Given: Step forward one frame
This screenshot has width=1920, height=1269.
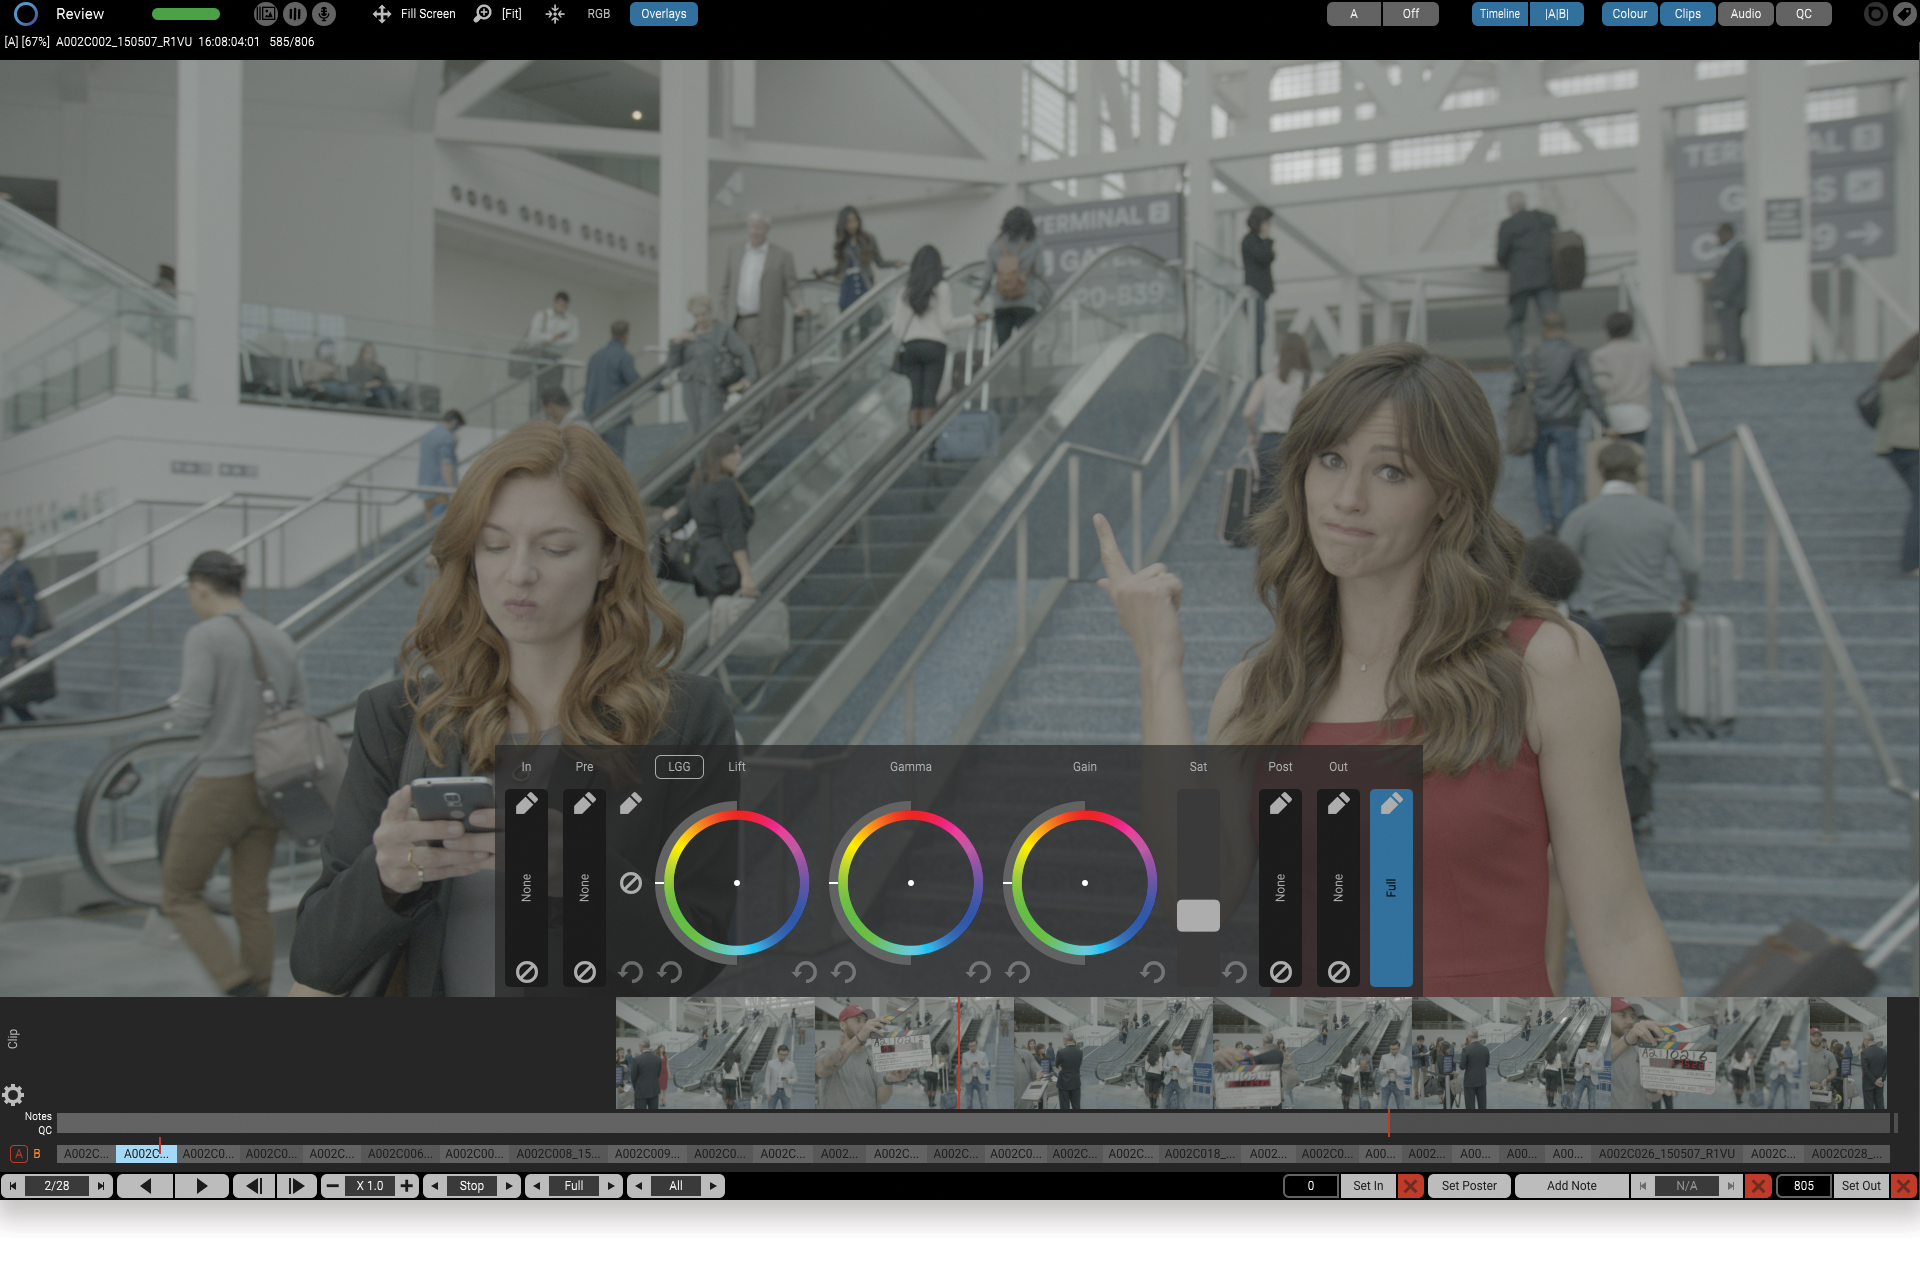Looking at the screenshot, I should point(296,1186).
